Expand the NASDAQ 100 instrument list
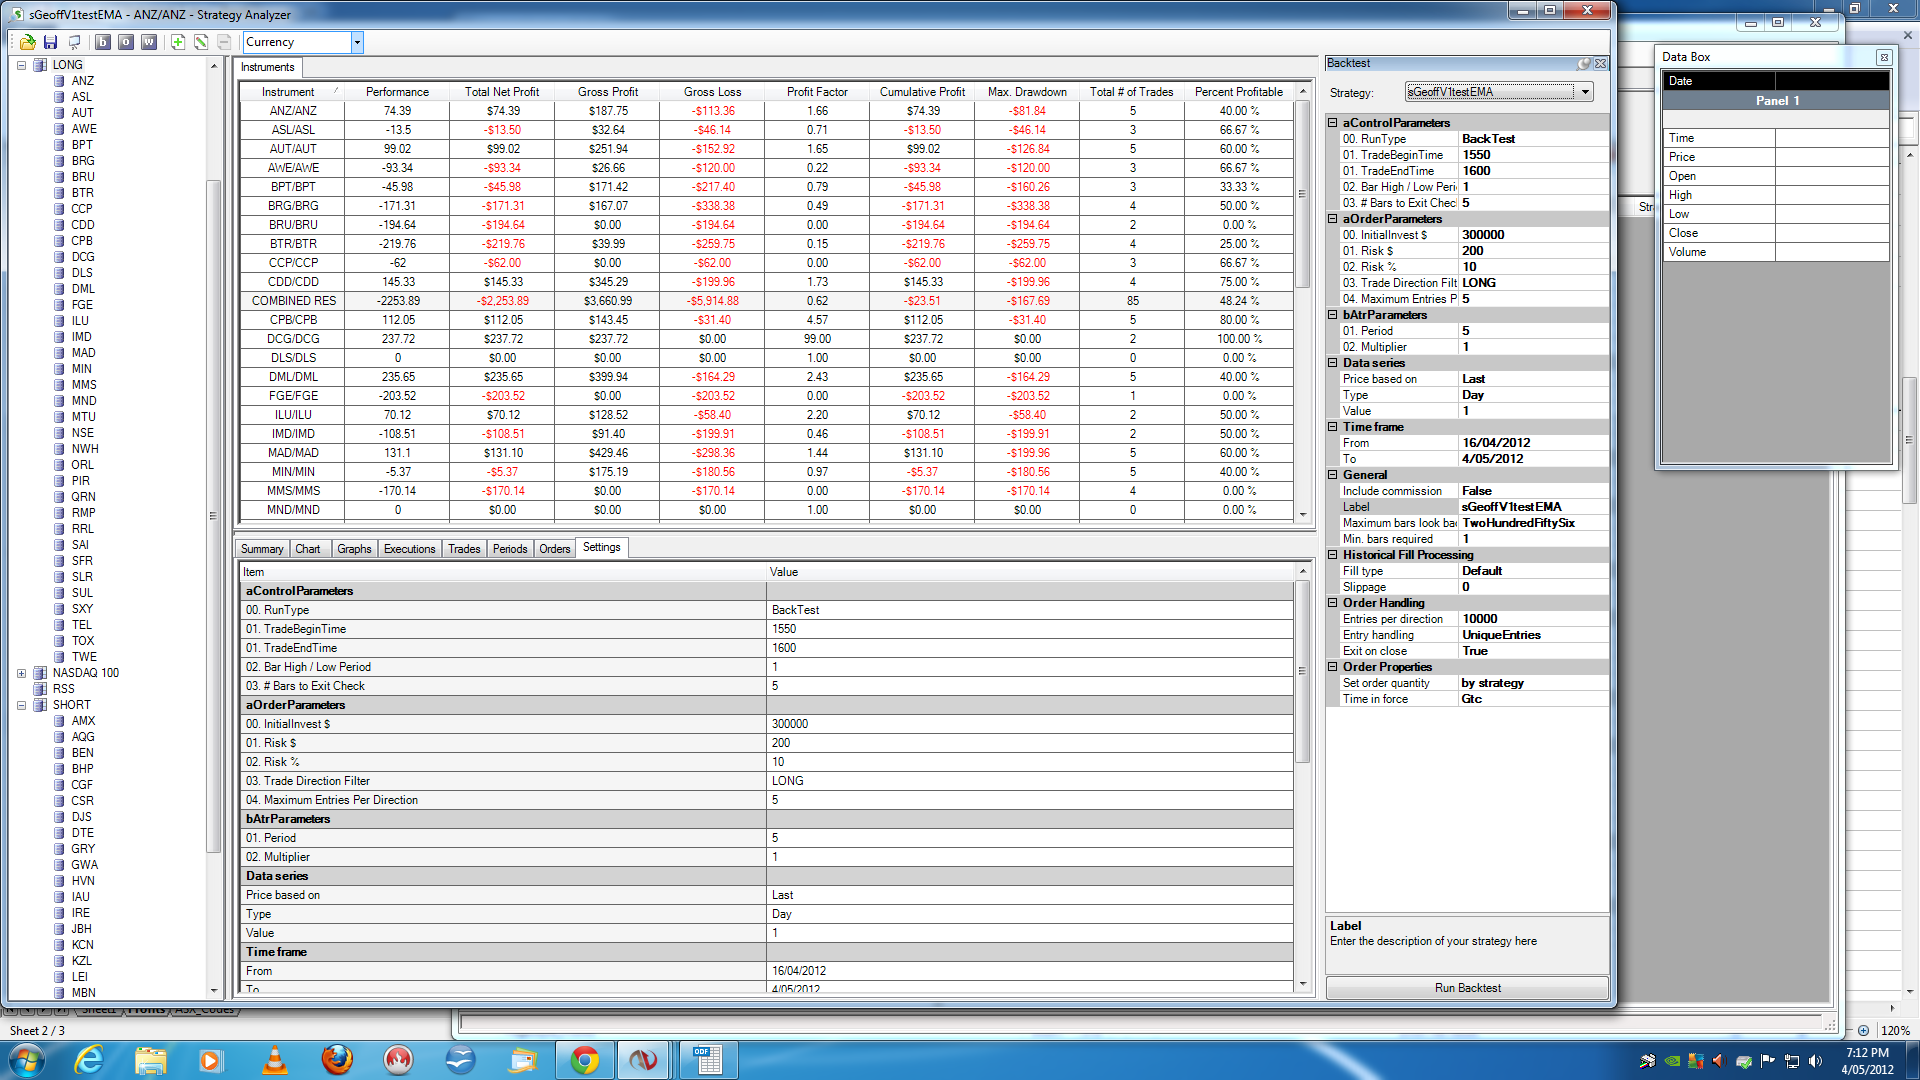 (21, 673)
